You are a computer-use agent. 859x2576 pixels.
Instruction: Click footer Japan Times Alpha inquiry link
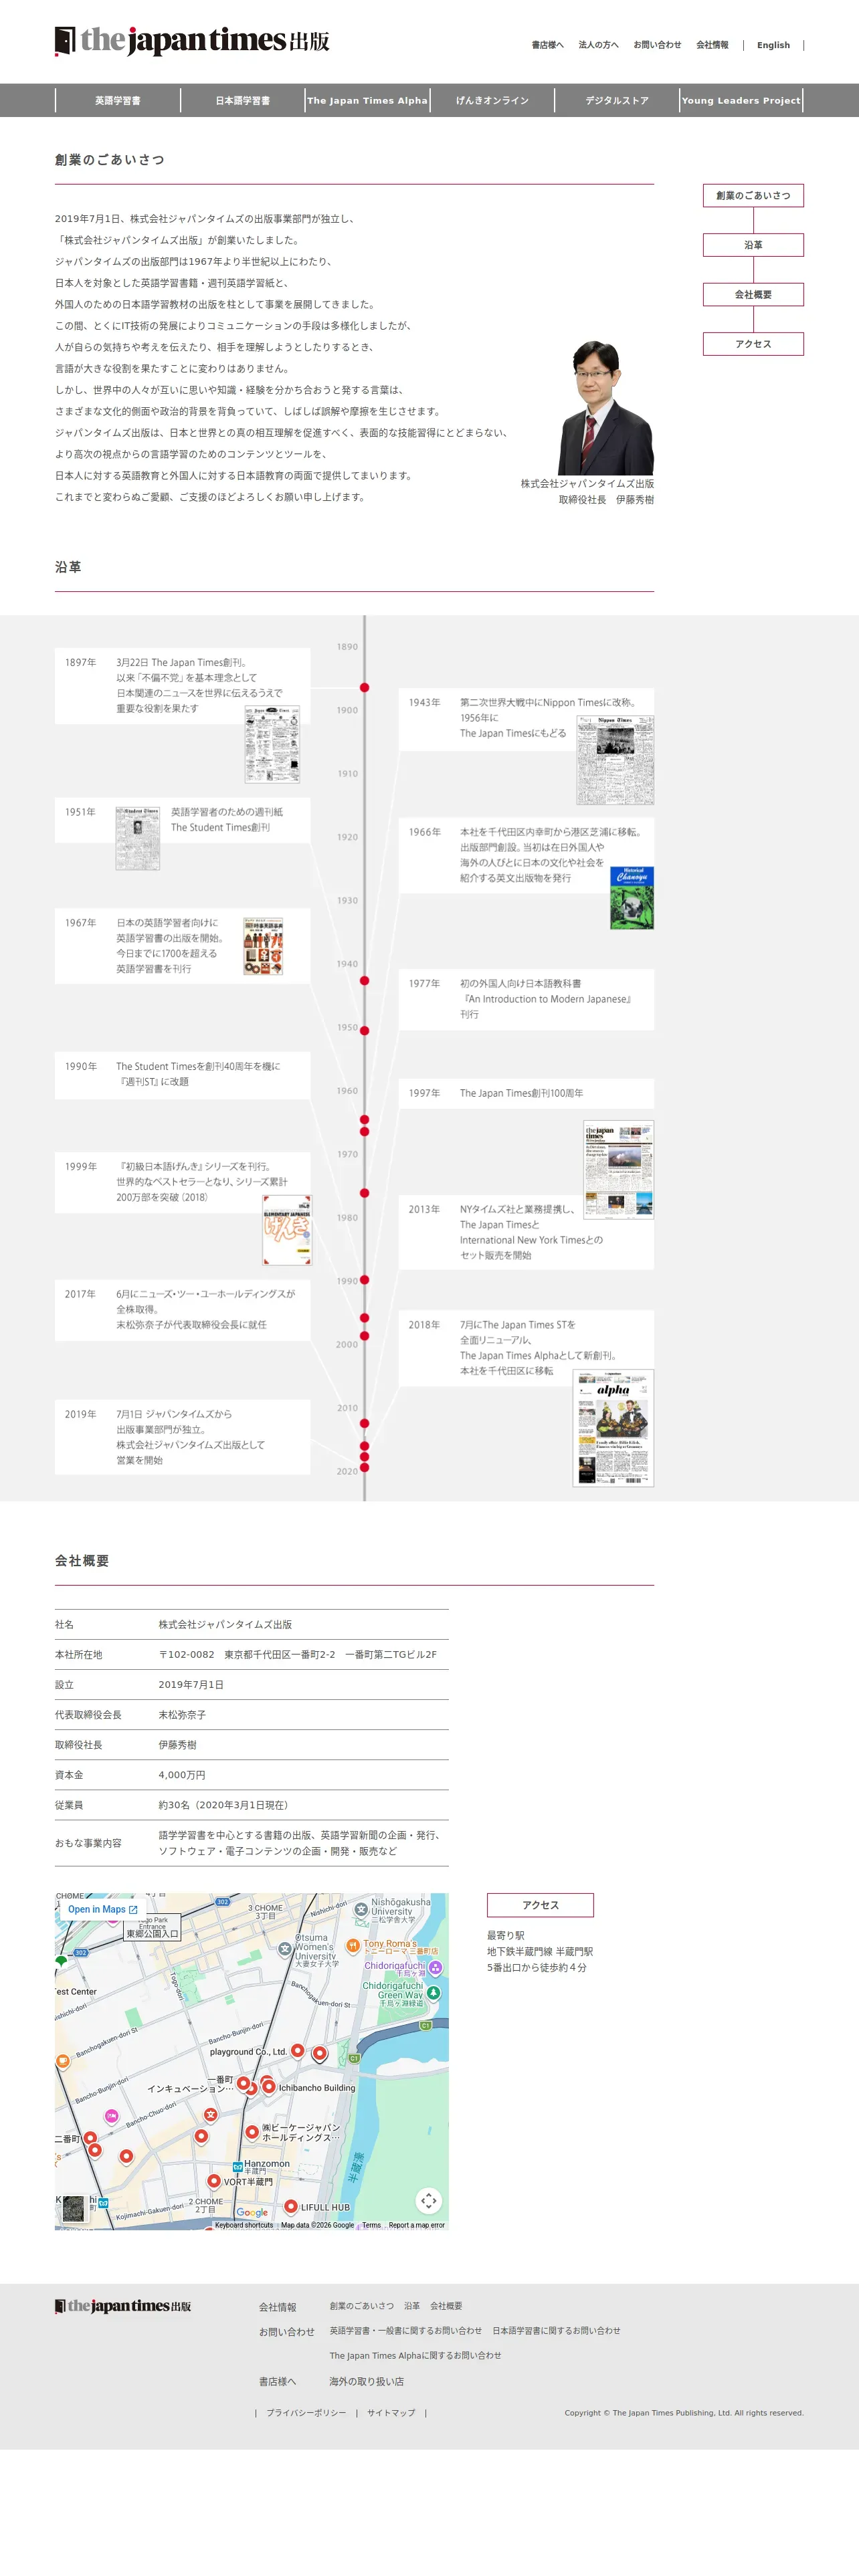point(416,2356)
